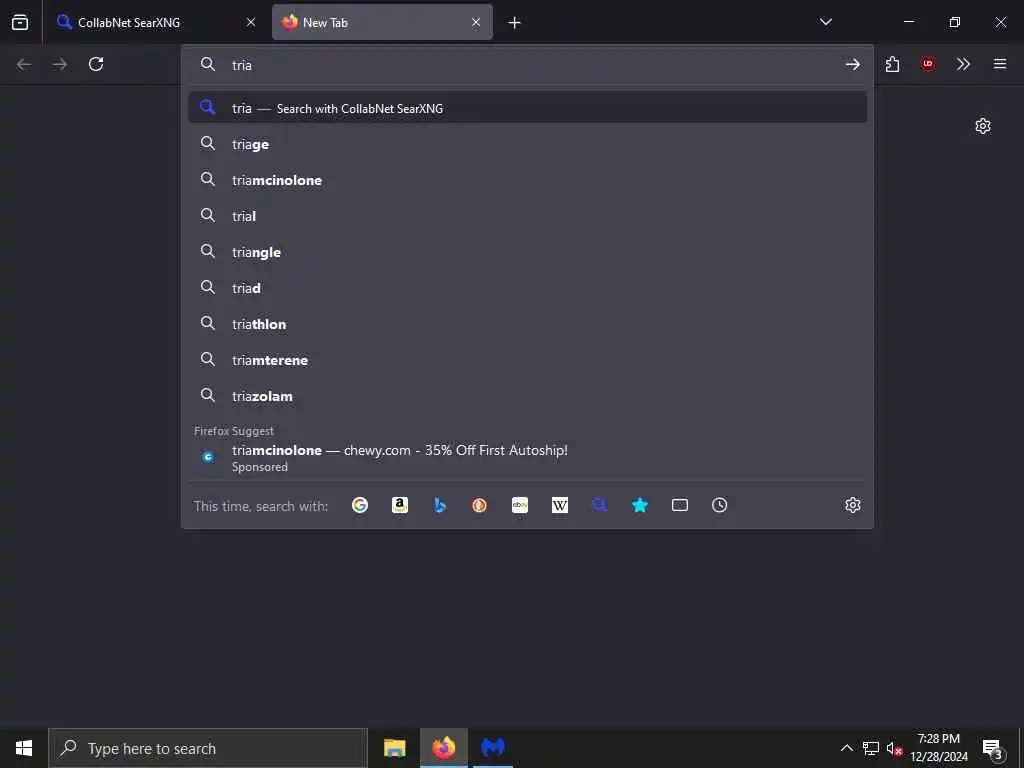Open a new tab with plus

click(x=515, y=23)
